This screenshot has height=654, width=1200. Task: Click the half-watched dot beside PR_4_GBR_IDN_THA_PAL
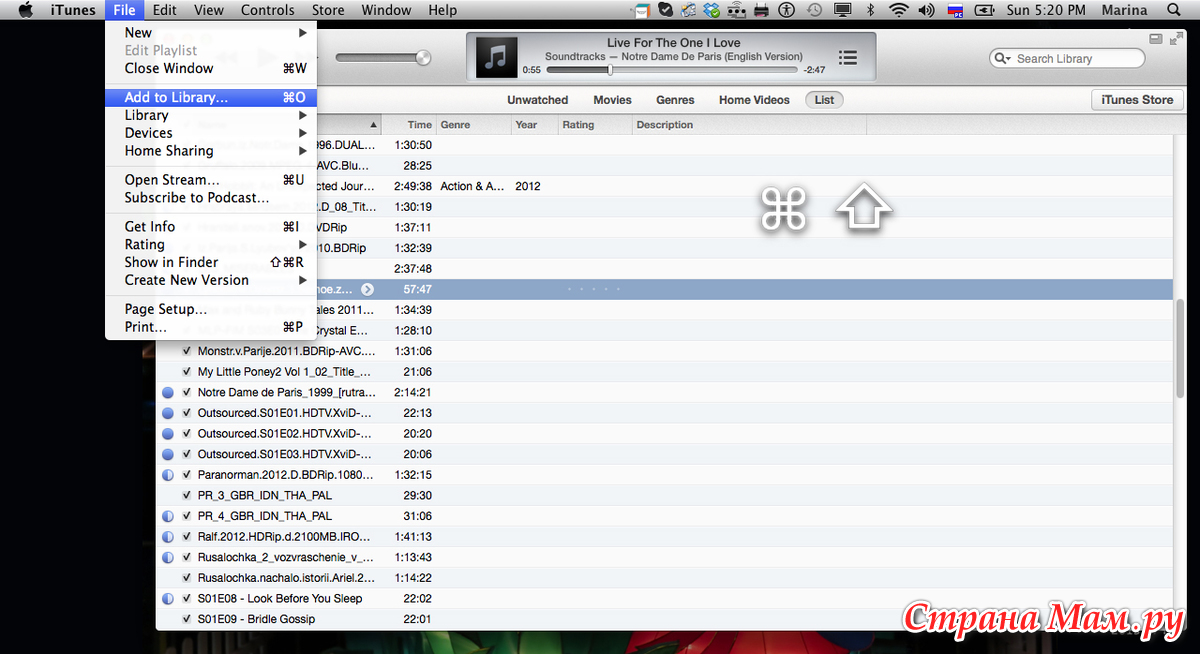pyautogui.click(x=168, y=516)
